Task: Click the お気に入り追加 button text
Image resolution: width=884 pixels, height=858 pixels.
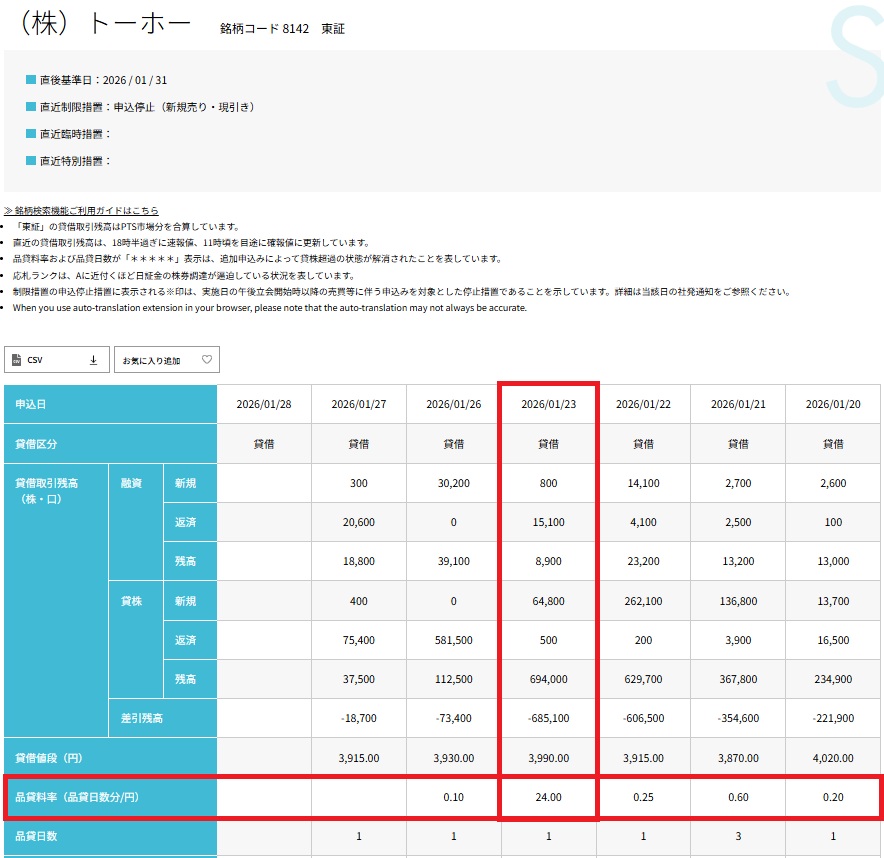Action: (x=152, y=360)
